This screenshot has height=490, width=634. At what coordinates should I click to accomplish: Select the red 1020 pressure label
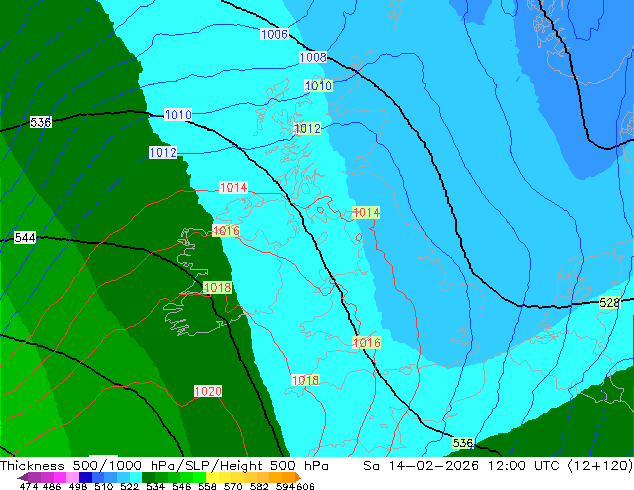pos(208,391)
